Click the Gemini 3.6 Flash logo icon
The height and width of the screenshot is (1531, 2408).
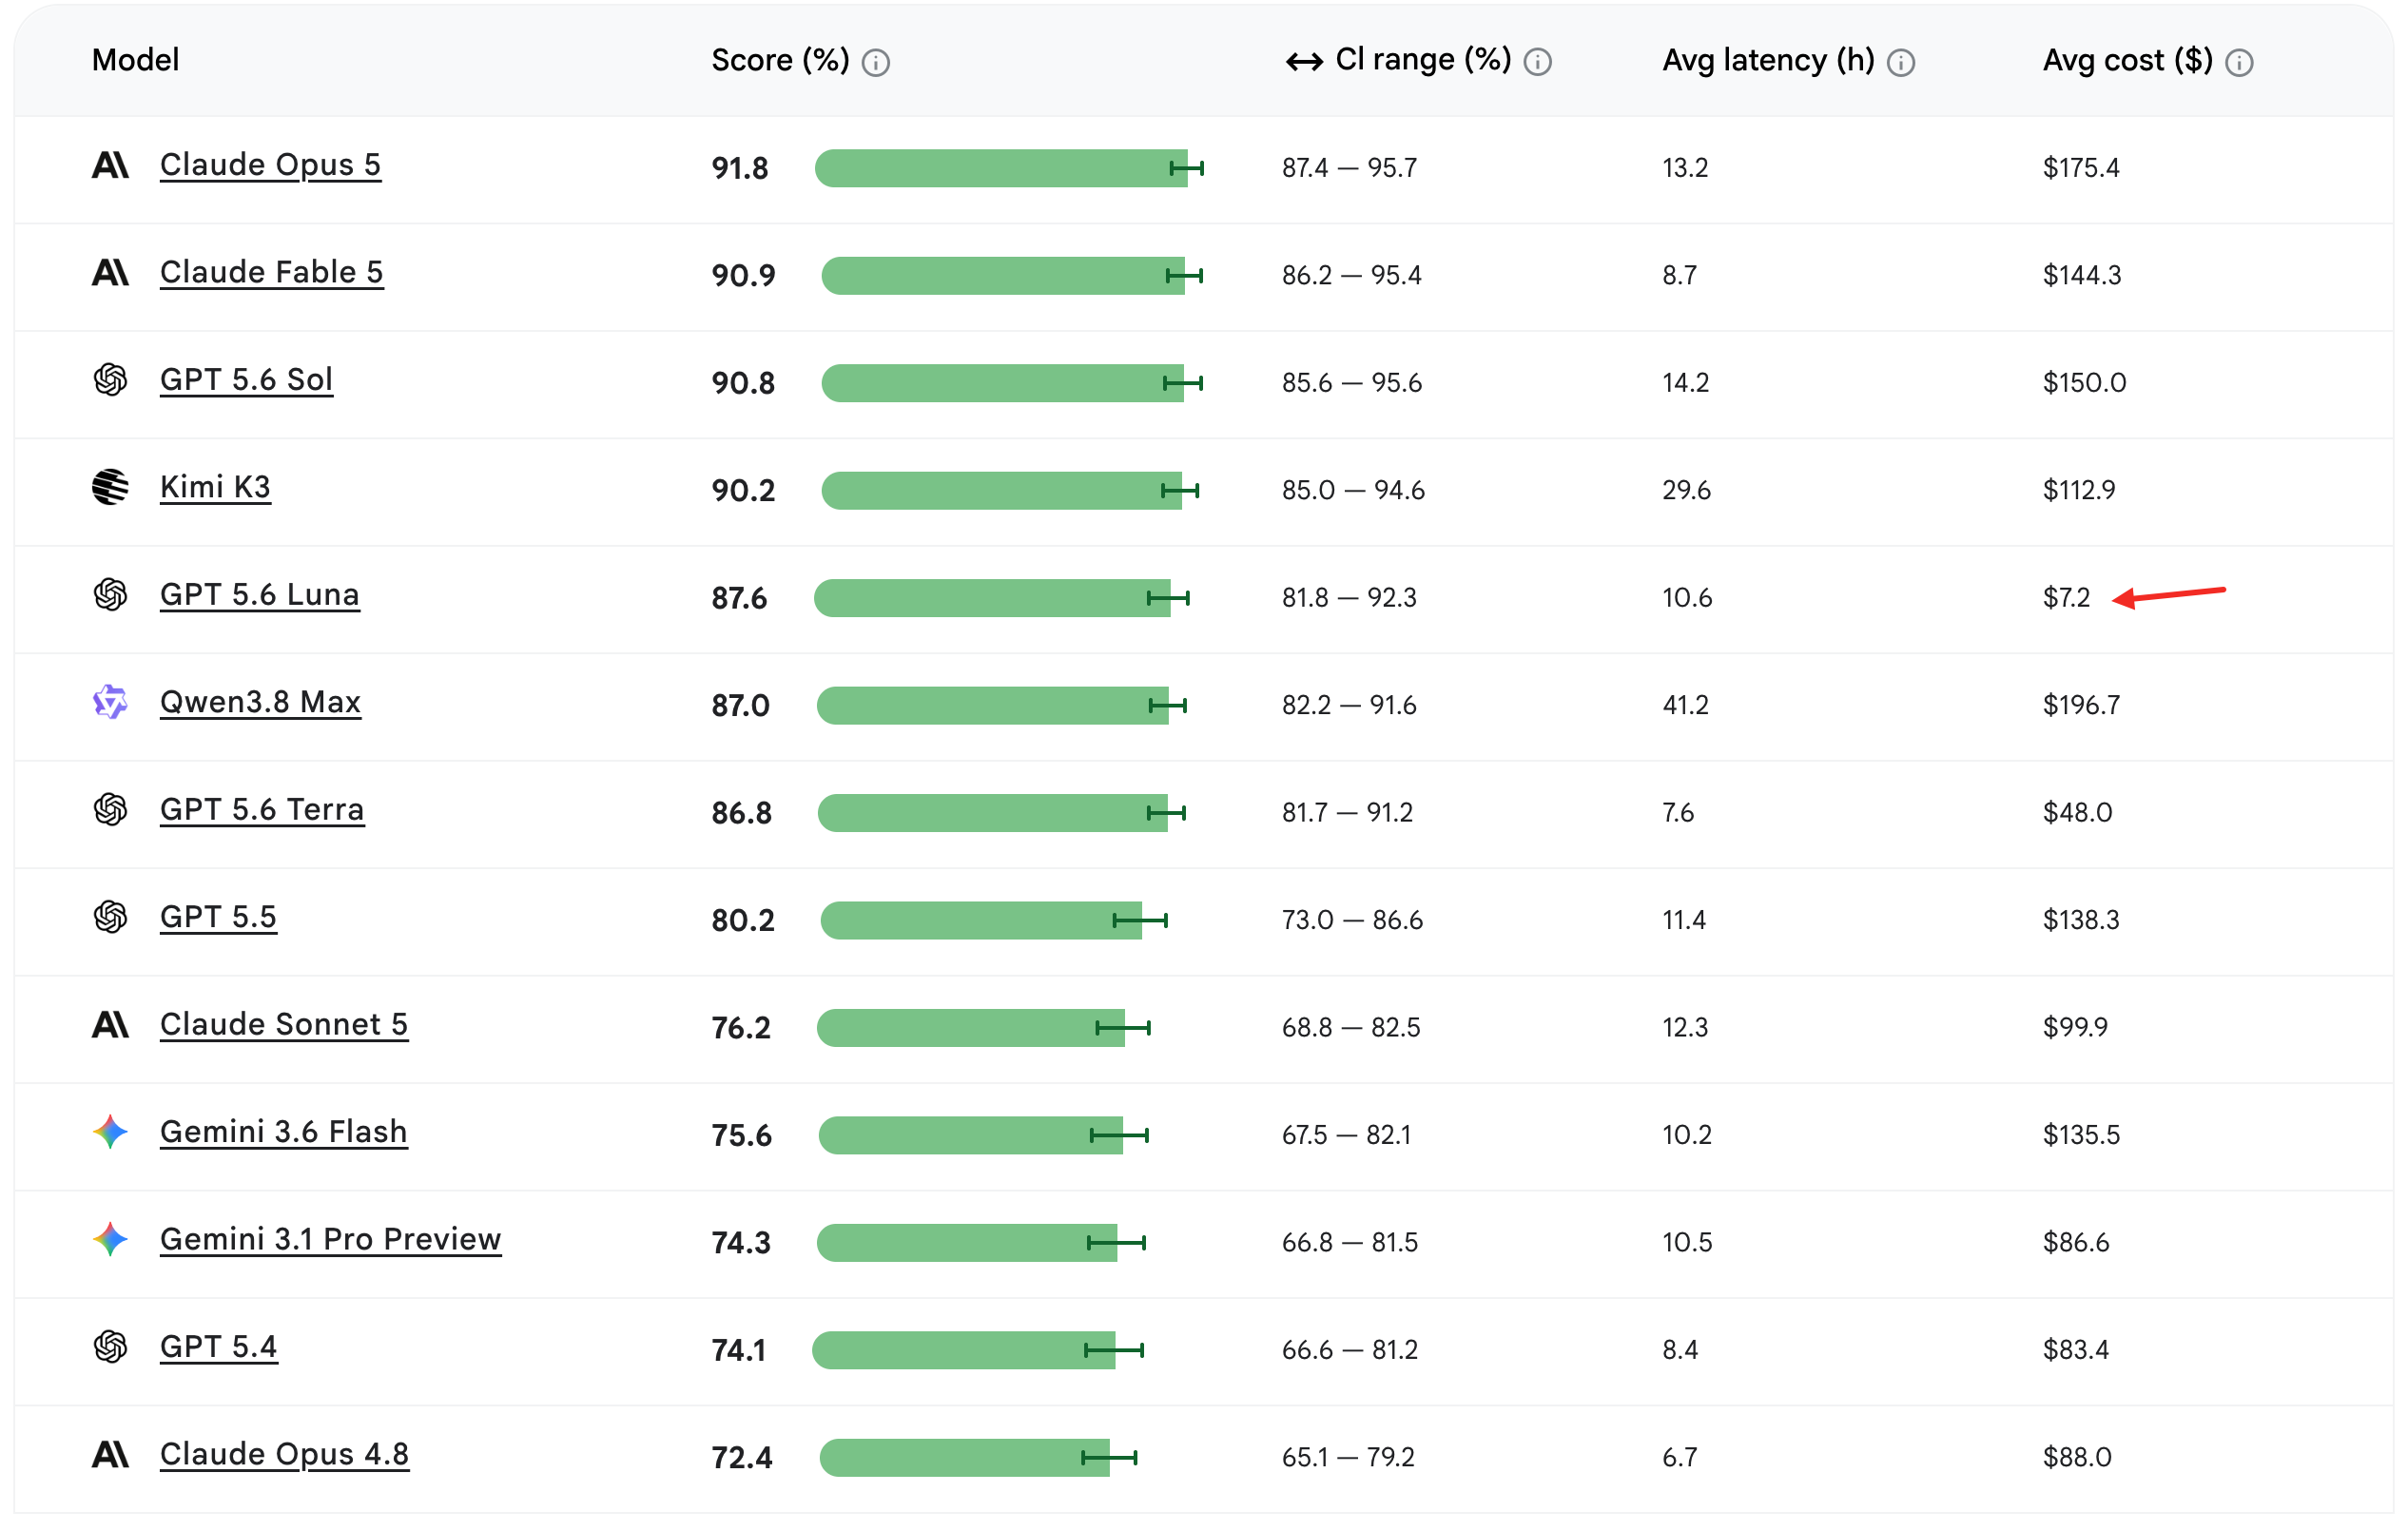110,1132
